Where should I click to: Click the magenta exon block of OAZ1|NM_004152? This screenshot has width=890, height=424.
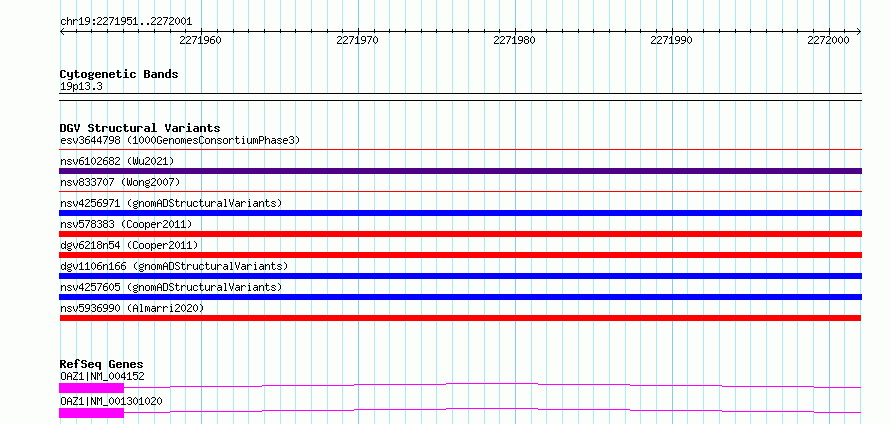click(x=91, y=388)
